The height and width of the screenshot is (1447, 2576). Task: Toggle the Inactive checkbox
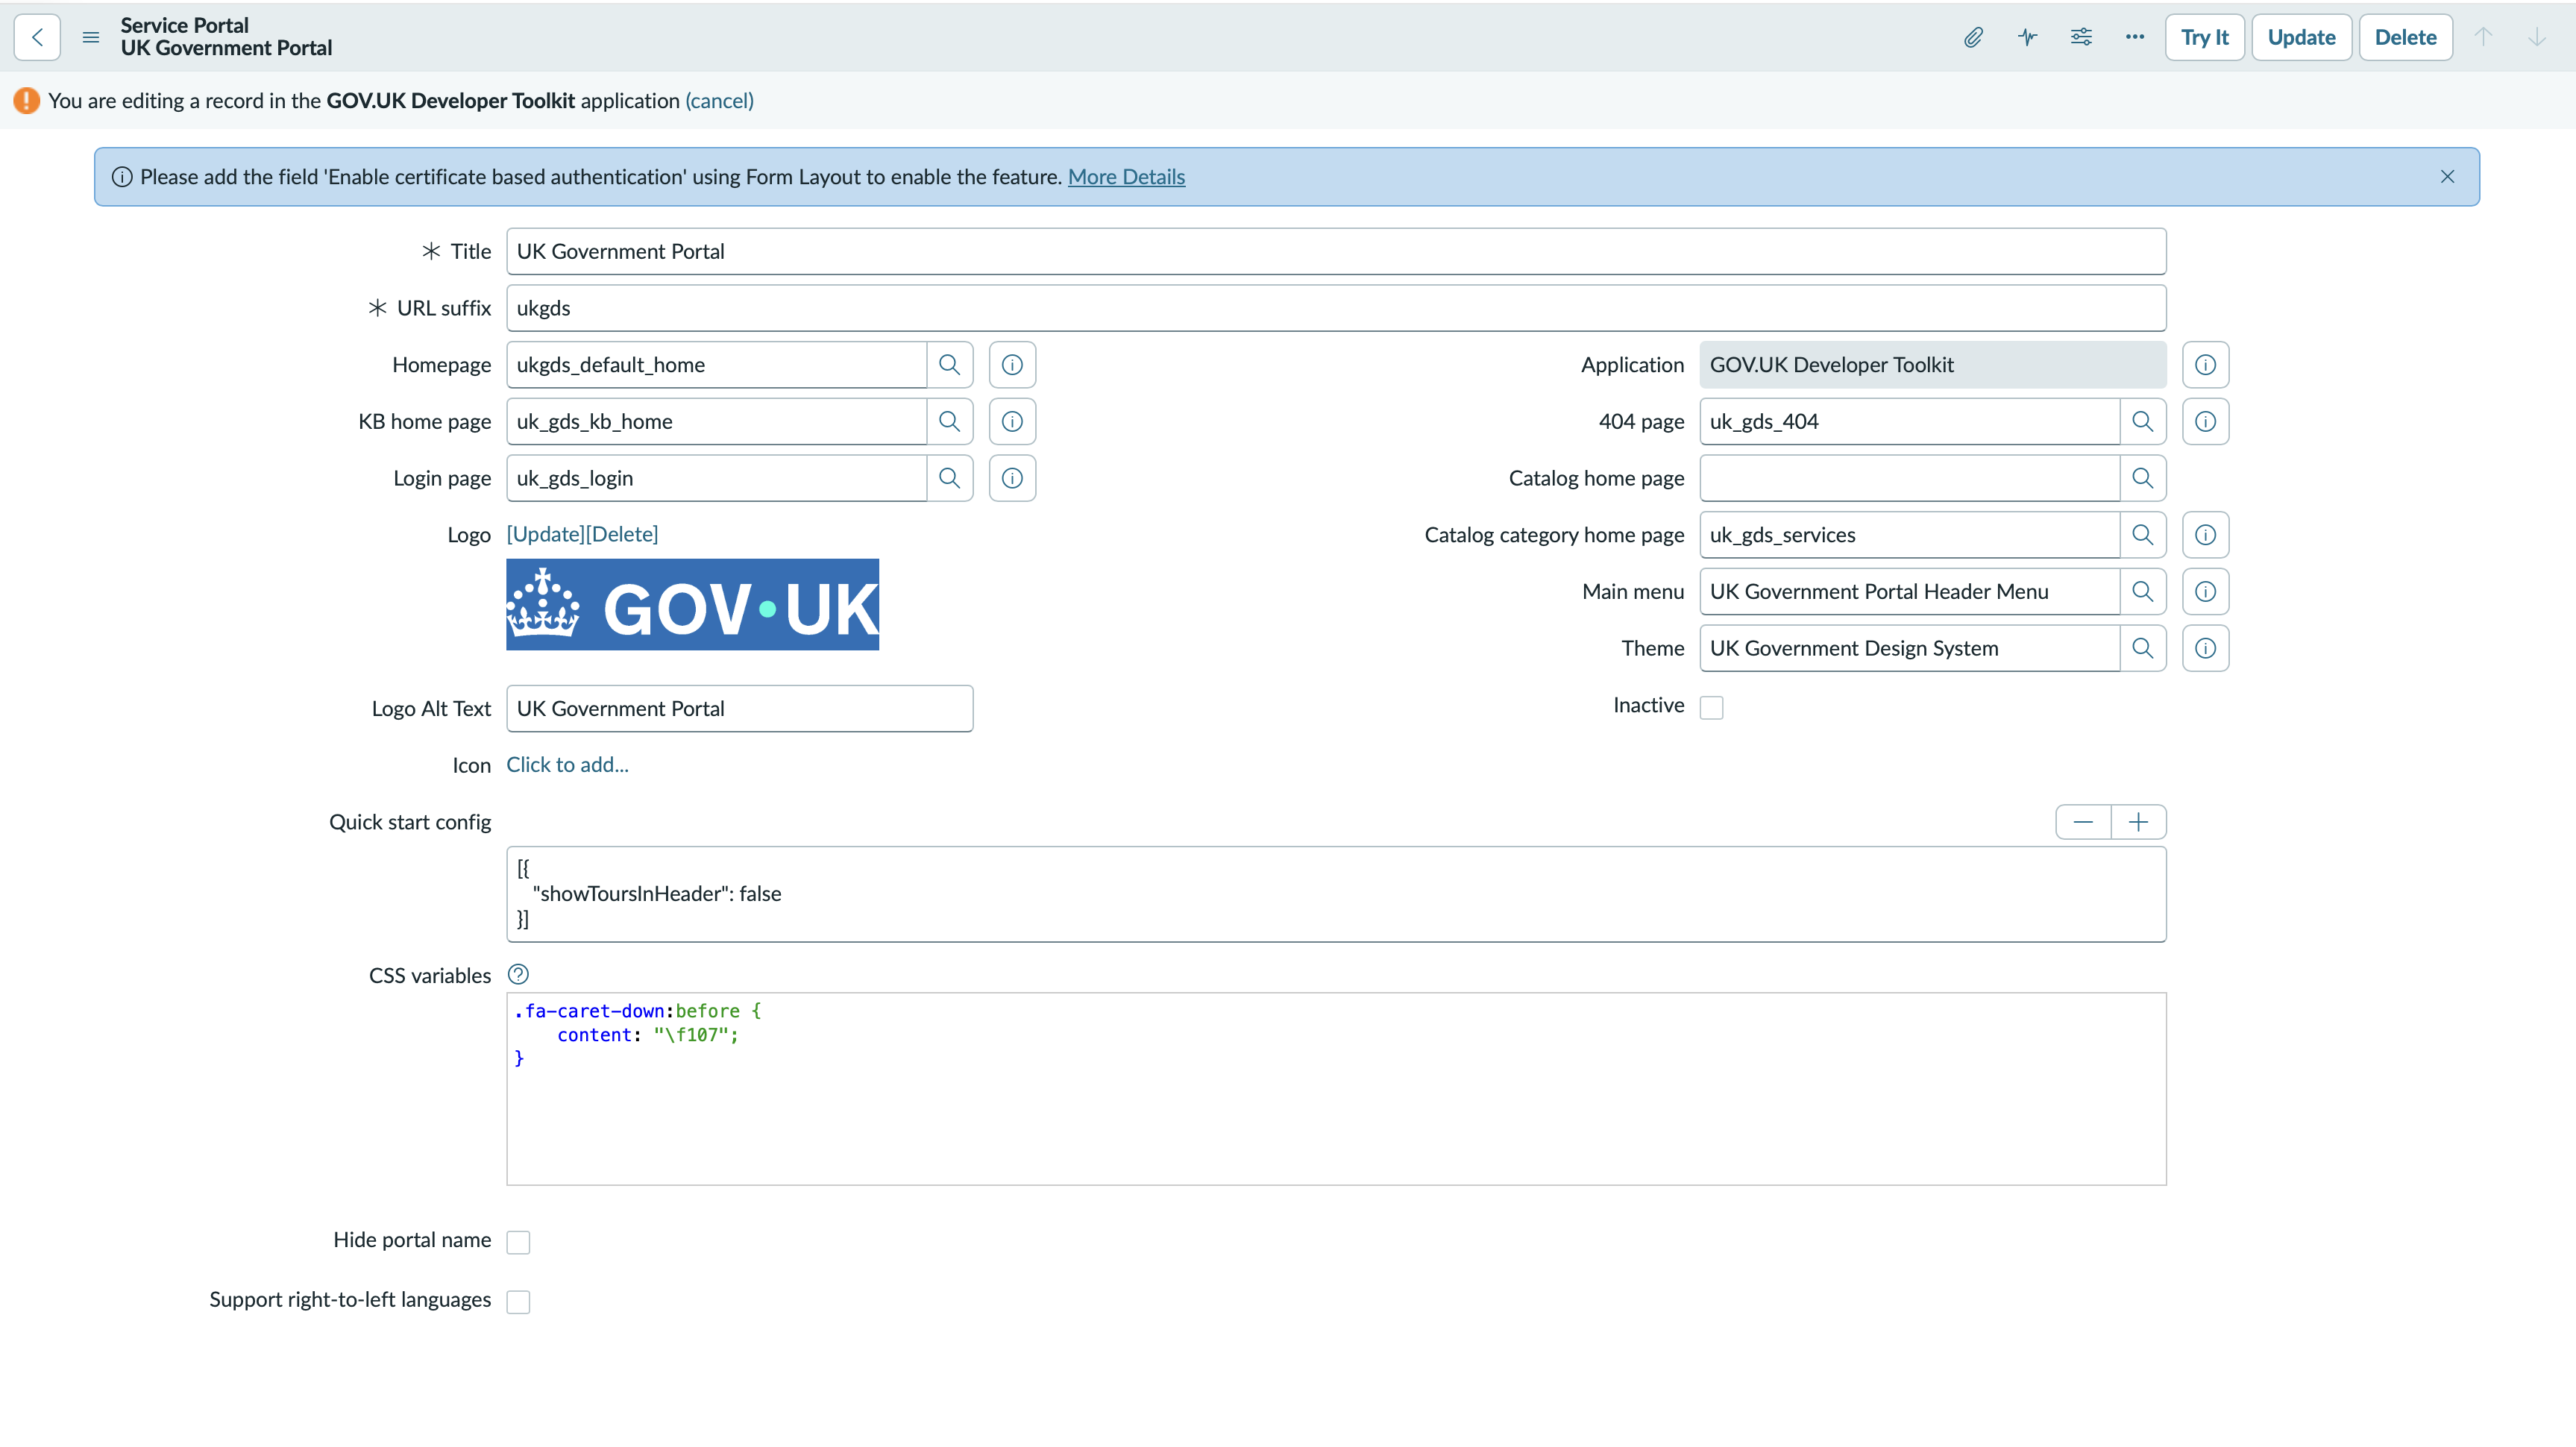point(1711,707)
